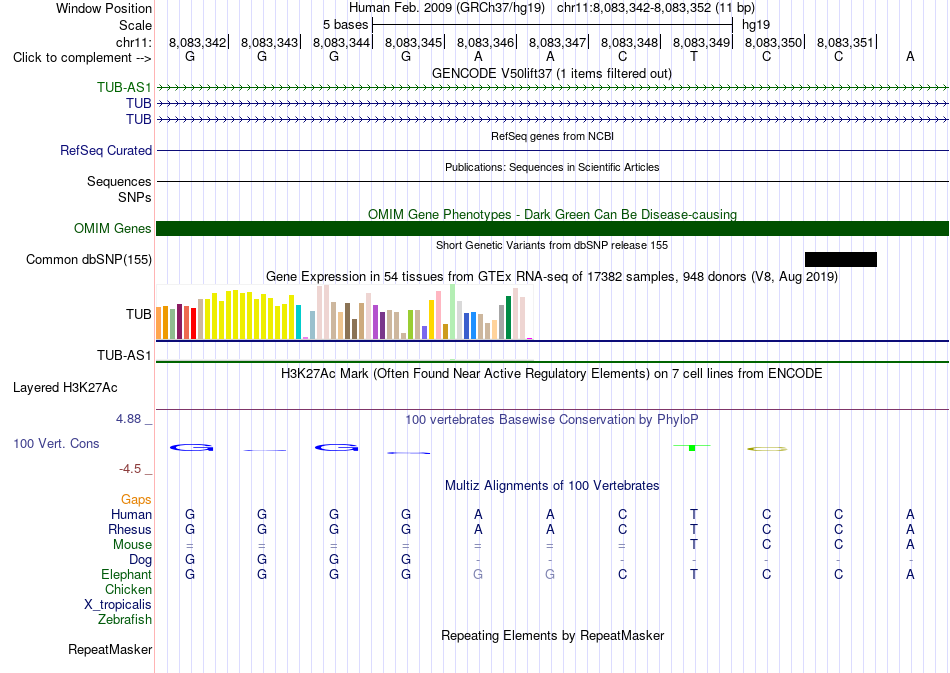Click the hg19 label beside scale bar

coord(756,25)
